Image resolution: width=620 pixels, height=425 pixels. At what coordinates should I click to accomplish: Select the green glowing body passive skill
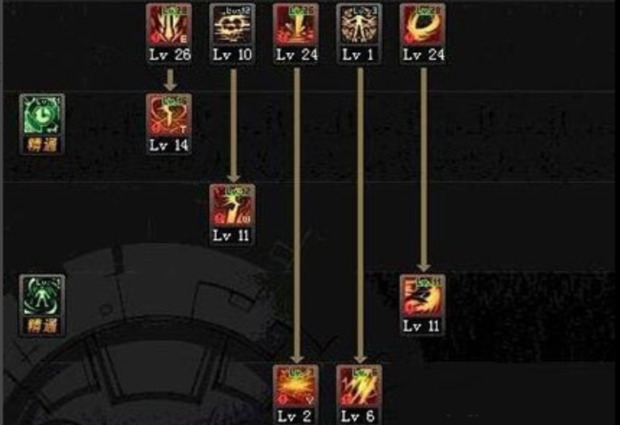tap(42, 296)
